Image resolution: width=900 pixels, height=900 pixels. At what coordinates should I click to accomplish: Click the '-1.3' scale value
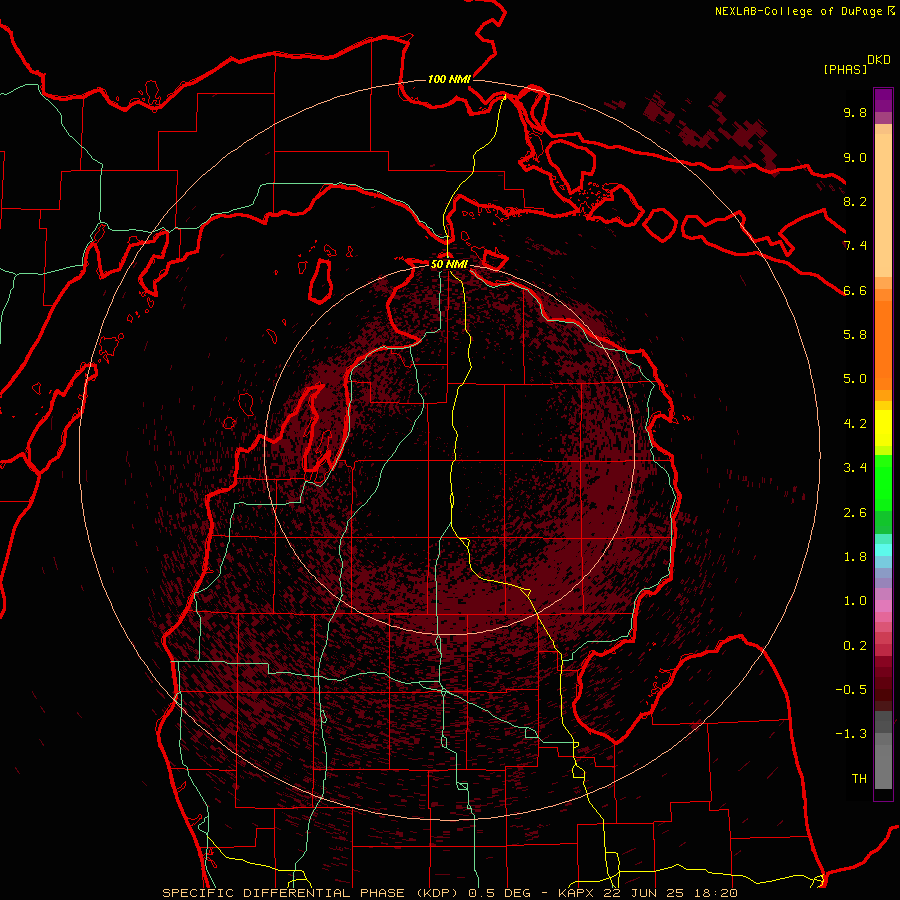click(851, 734)
